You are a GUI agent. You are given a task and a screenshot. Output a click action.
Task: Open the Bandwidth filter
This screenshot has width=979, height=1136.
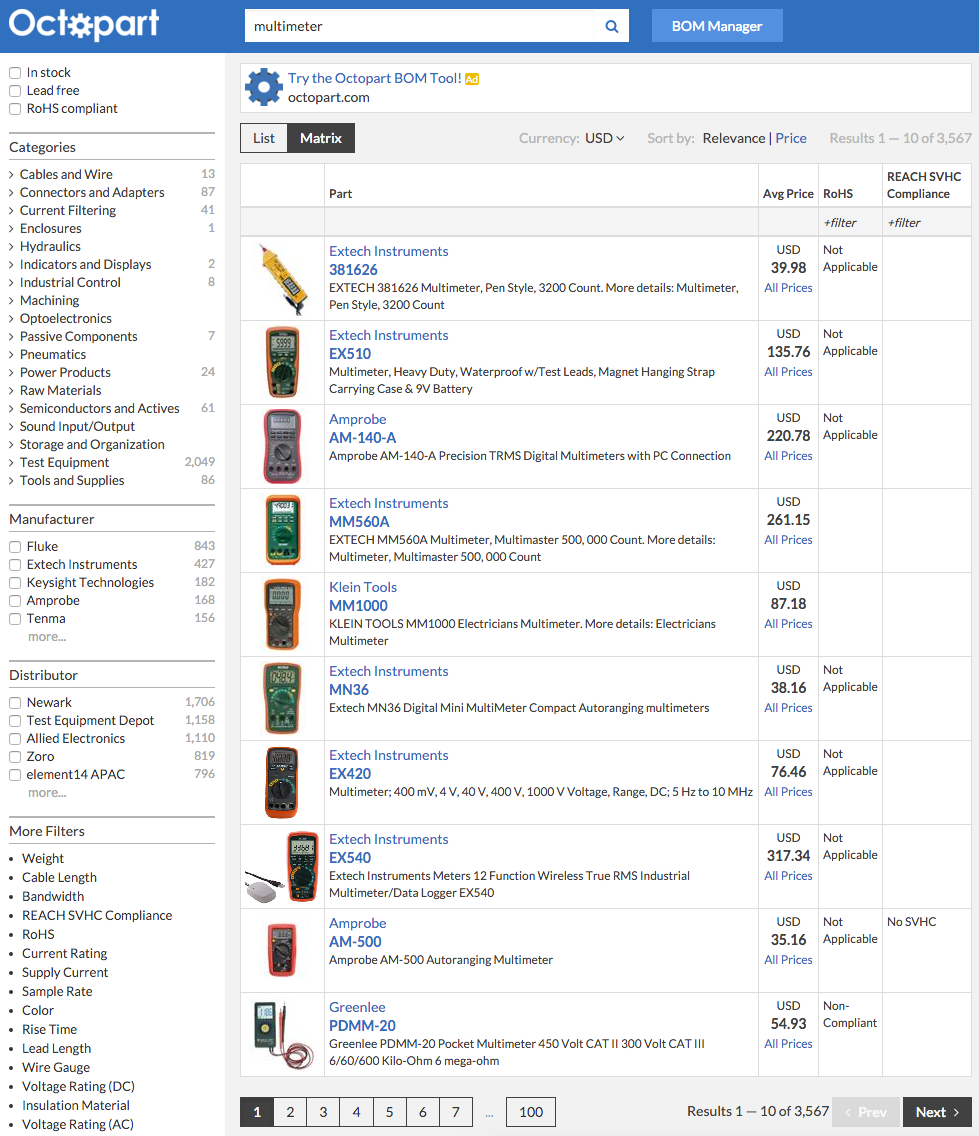pos(53,897)
